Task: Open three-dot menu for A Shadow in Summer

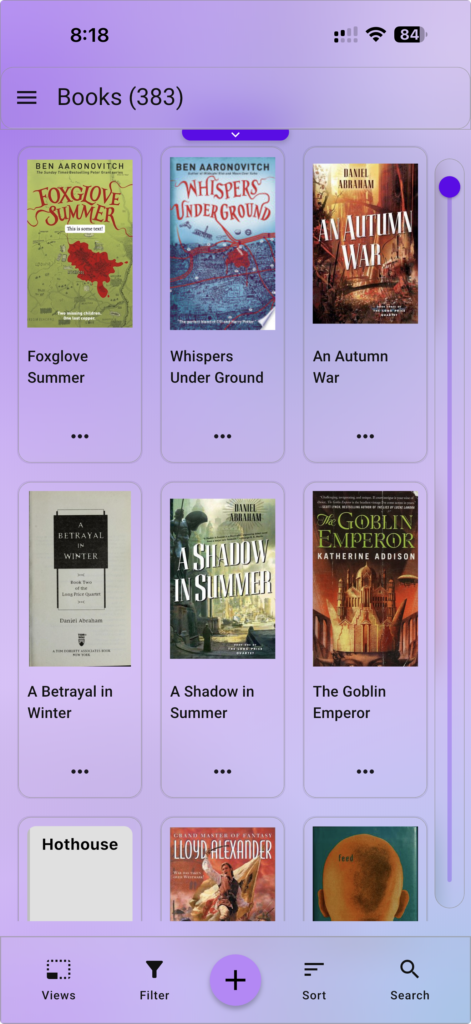Action: (x=223, y=771)
